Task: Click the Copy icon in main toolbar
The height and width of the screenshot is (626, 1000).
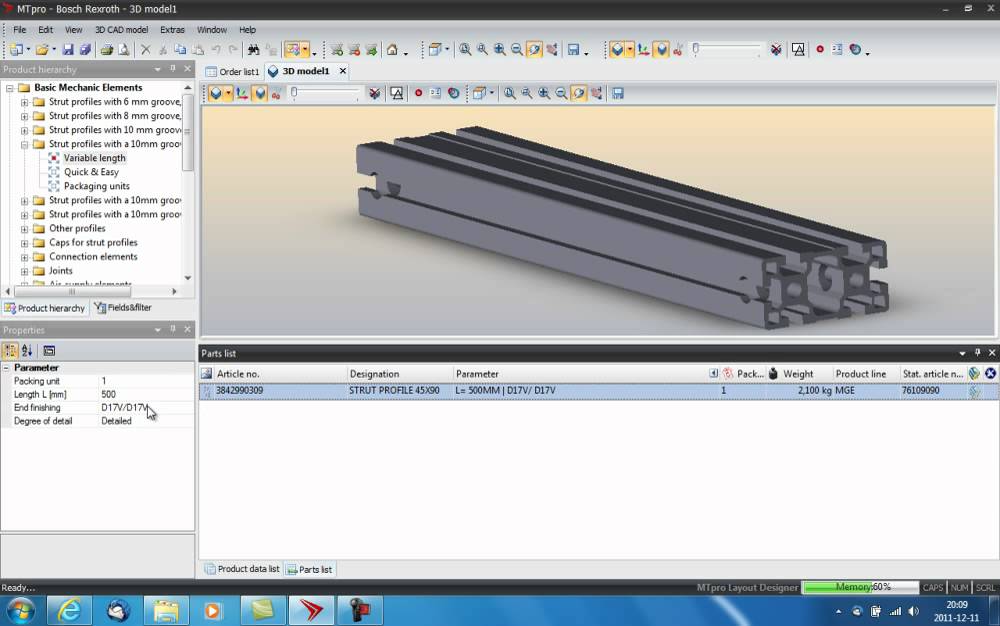Action: click(x=180, y=50)
